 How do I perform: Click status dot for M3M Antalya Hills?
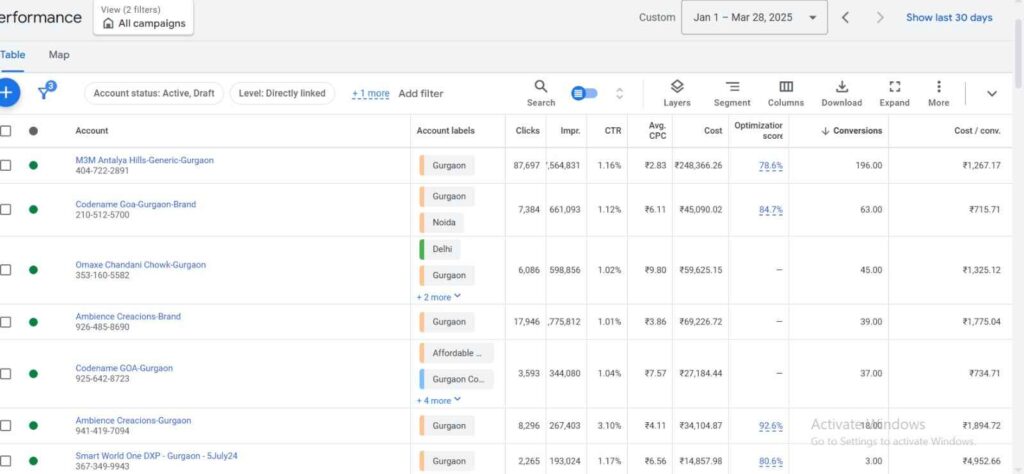coord(33,165)
